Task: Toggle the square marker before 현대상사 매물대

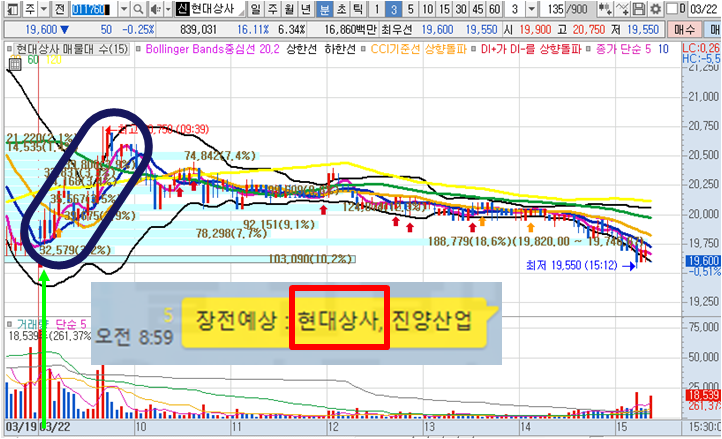Action: point(9,49)
